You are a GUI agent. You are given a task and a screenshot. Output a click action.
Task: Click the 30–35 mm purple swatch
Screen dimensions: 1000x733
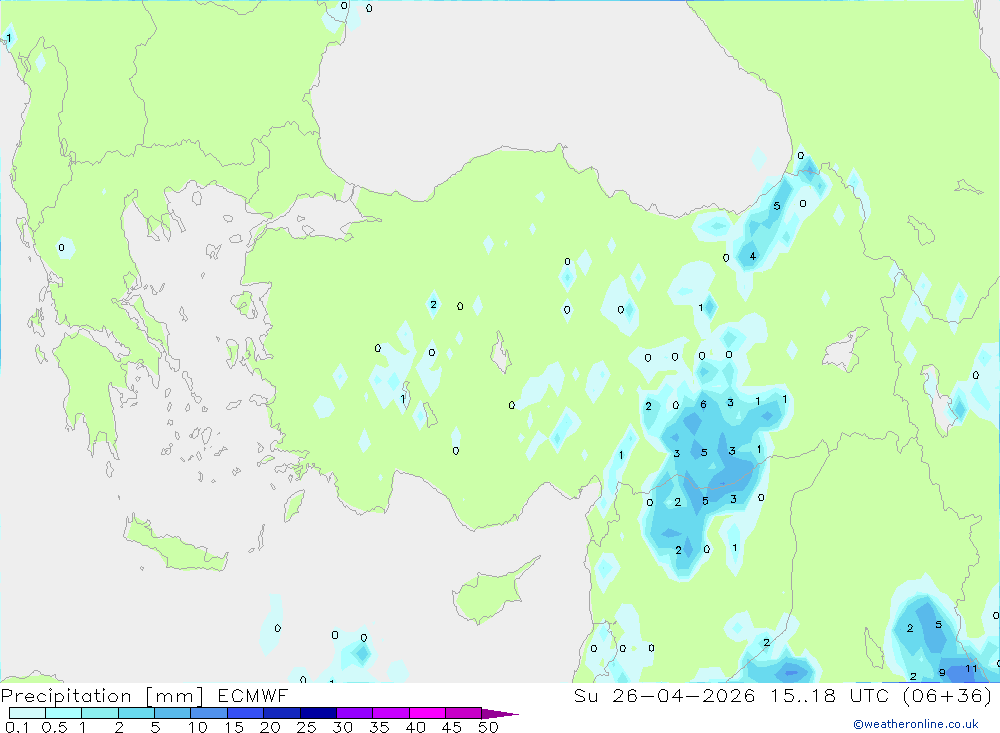[x=355, y=713]
